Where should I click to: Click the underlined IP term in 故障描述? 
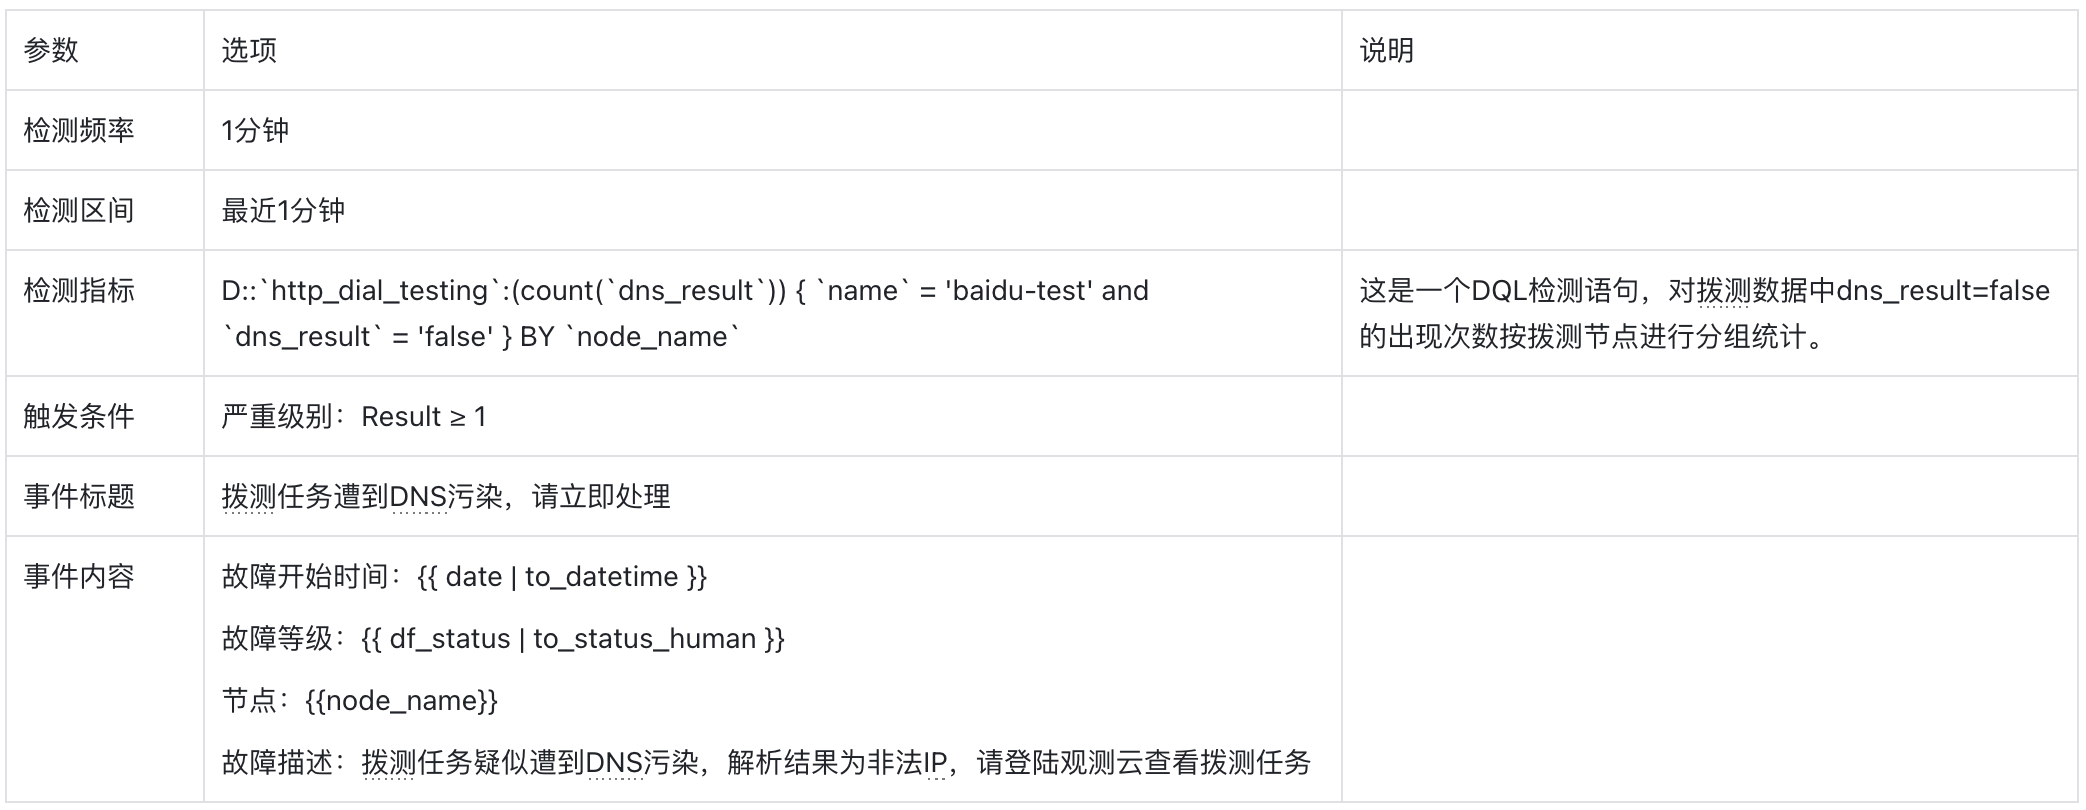[935, 763]
